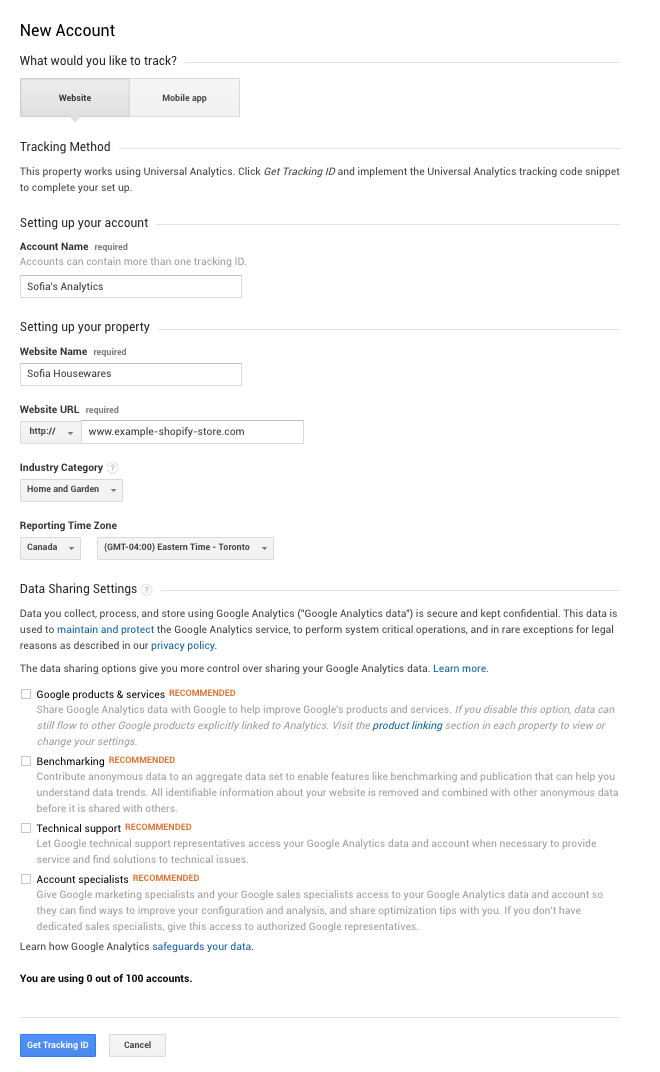Focus the Website URL text field
Screen dimensions: 660x1072
(192, 432)
